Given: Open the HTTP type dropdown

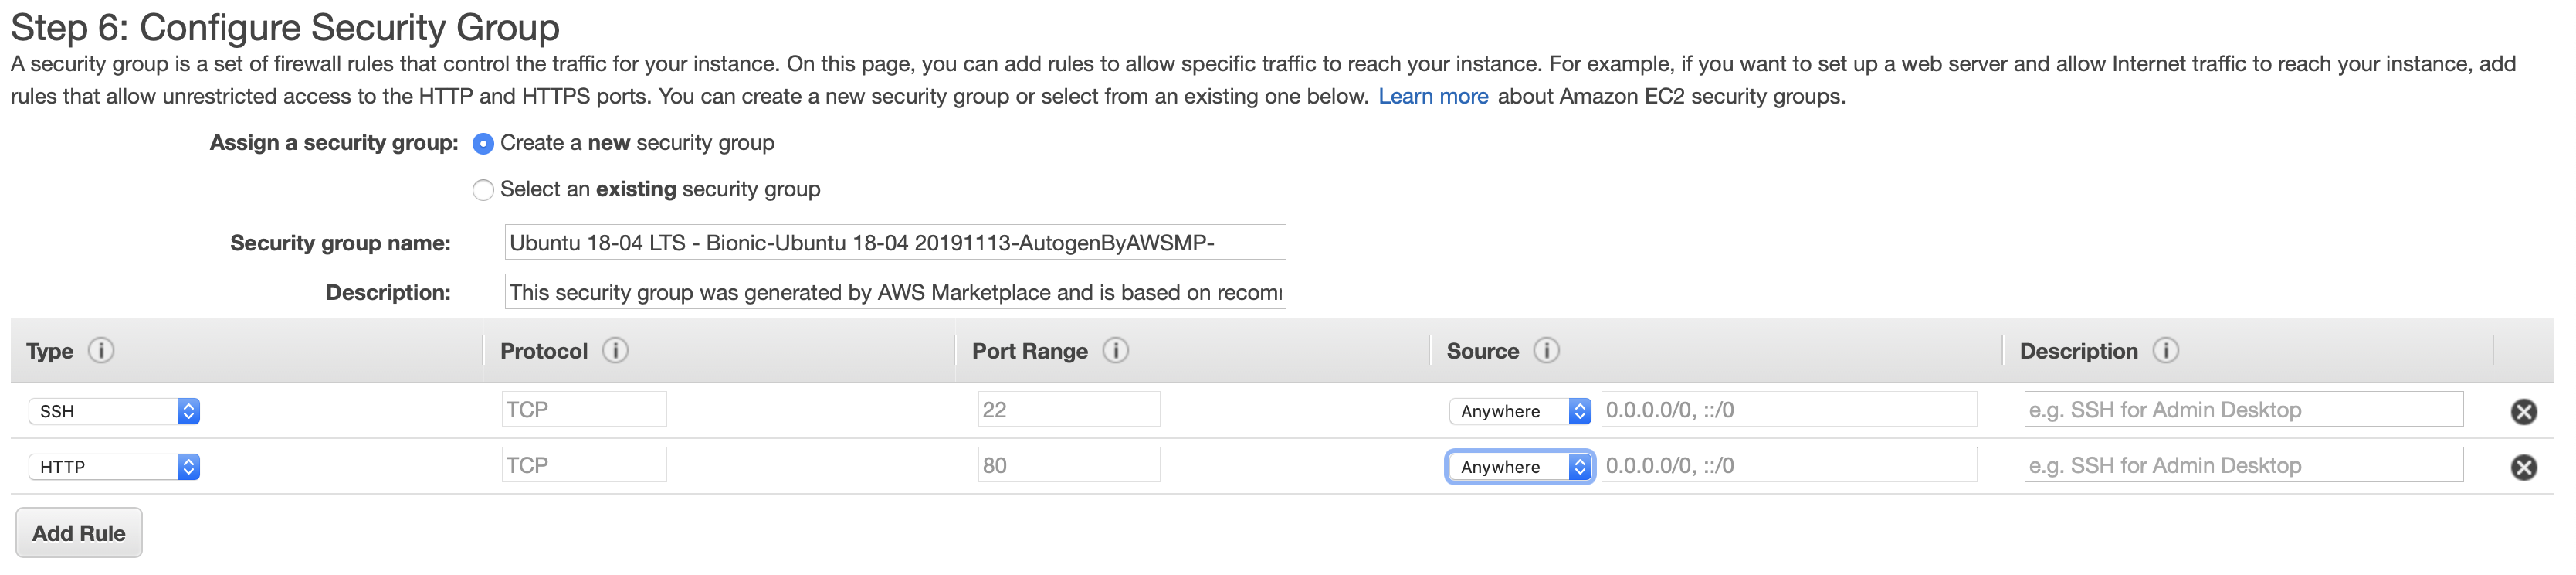Looking at the screenshot, I should (x=114, y=467).
